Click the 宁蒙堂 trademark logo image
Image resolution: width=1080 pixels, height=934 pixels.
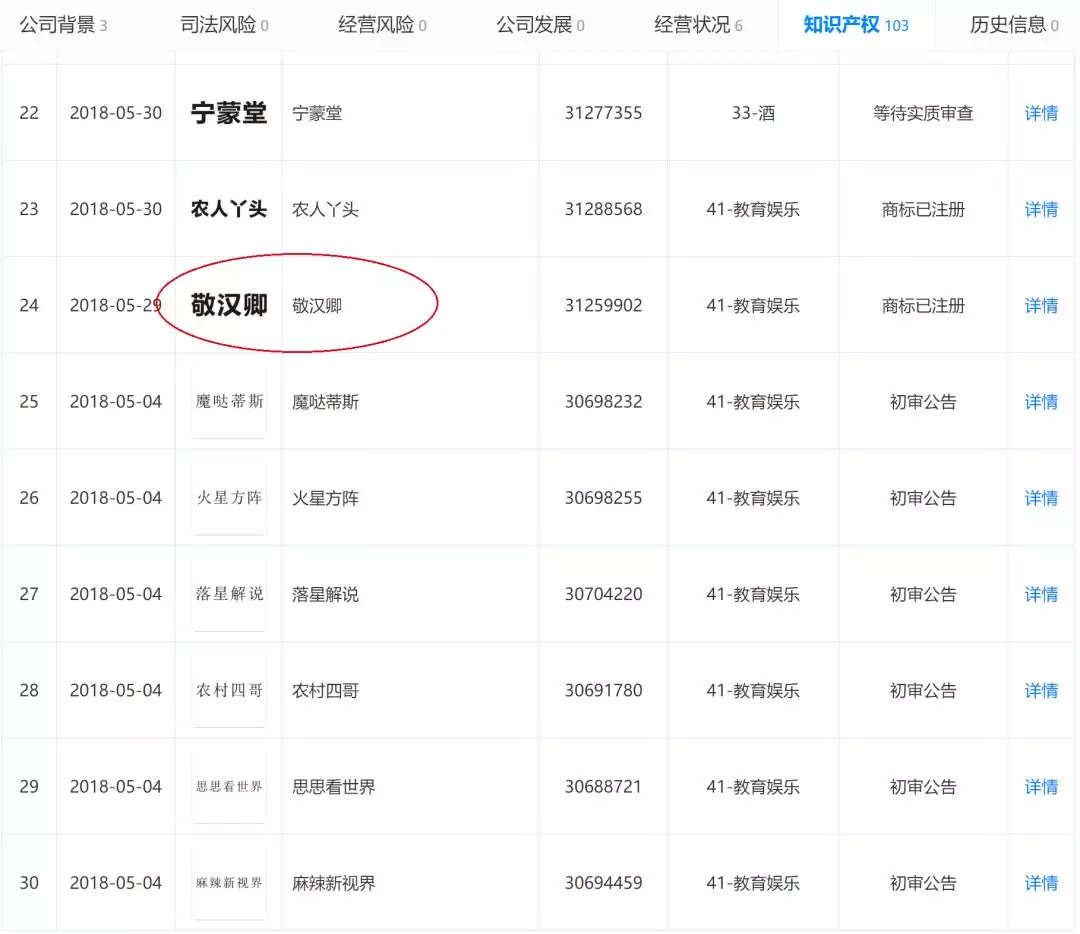(229, 113)
